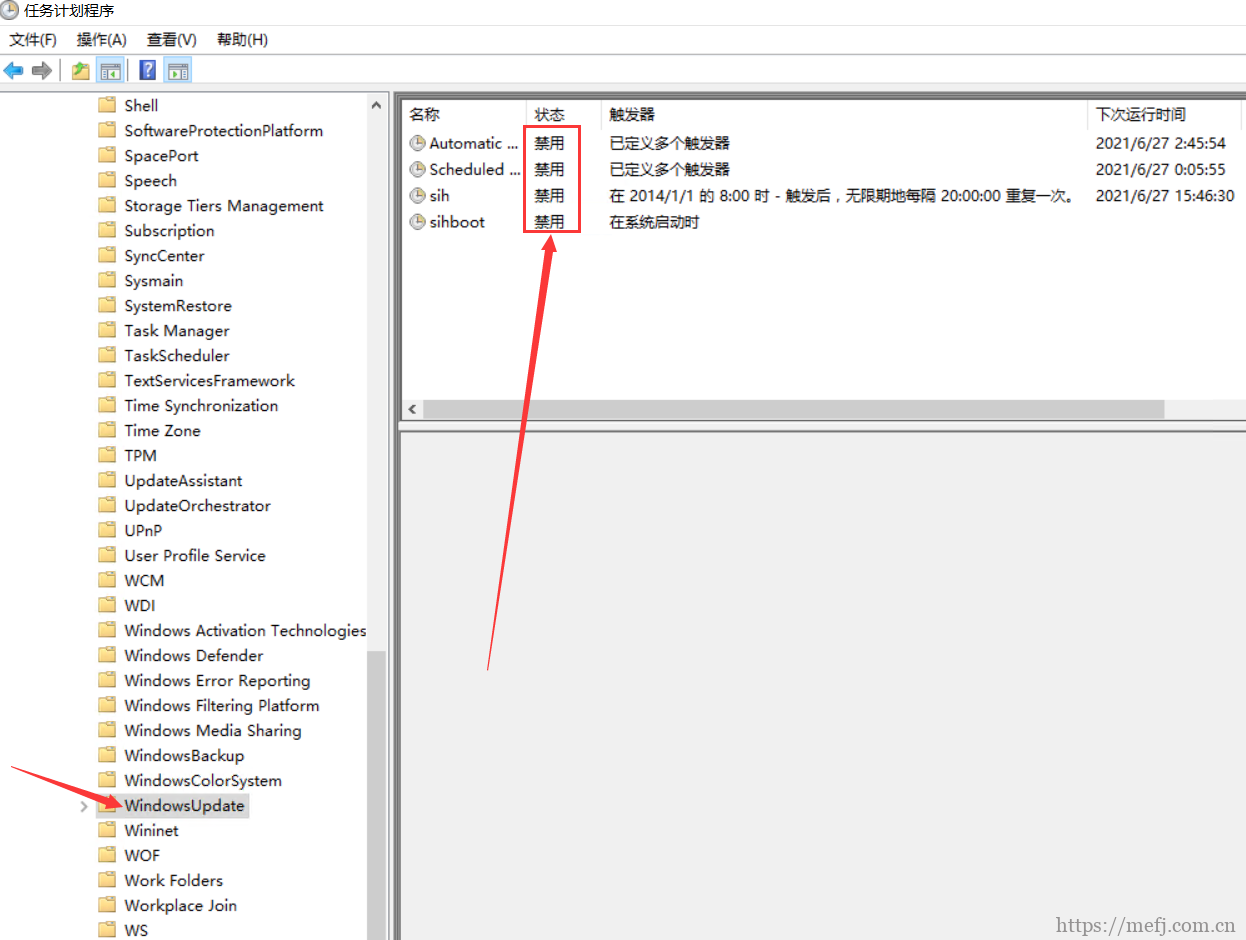Click the Shell folder icon
Image resolution: width=1246 pixels, height=940 pixels.
(x=107, y=105)
